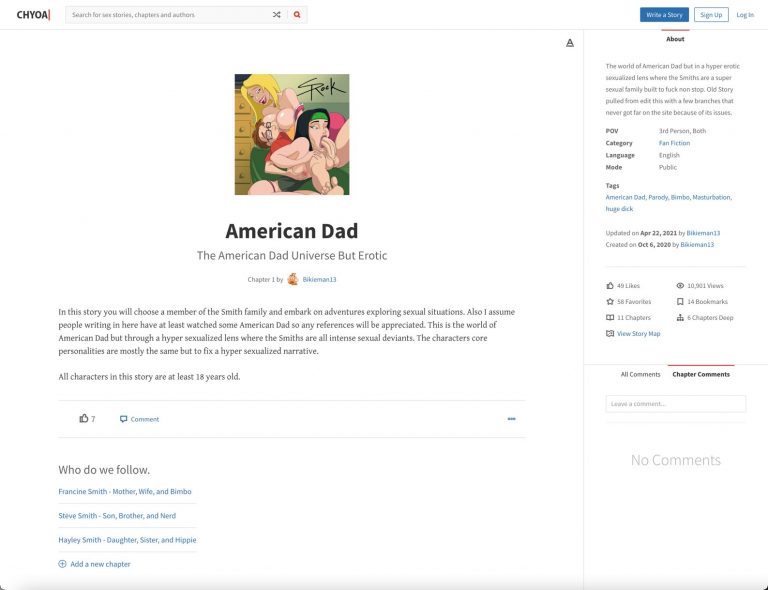768x590 pixels.
Task: Click the author avatar next to Bikieman13
Action: point(293,280)
